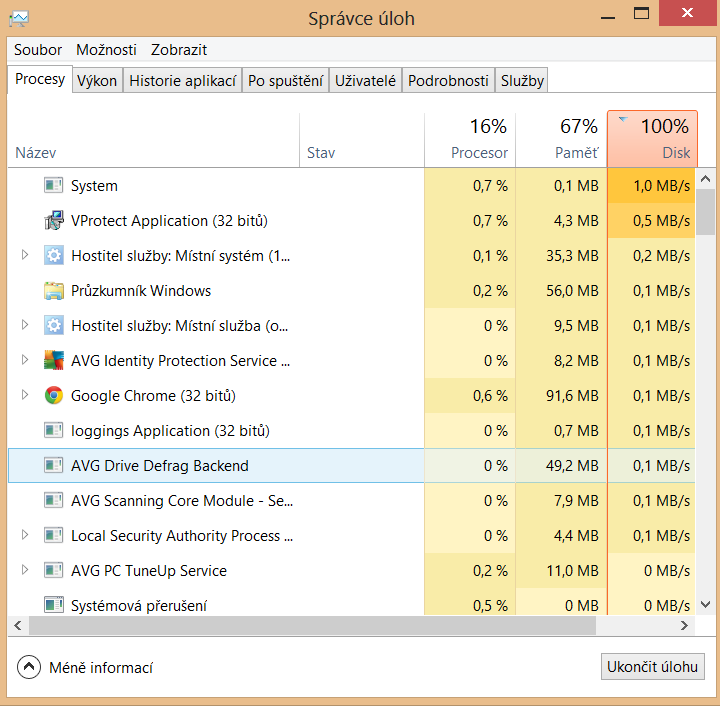Switch to the Uživatelé tab
Screen dimensions: 720x706
tap(365, 81)
